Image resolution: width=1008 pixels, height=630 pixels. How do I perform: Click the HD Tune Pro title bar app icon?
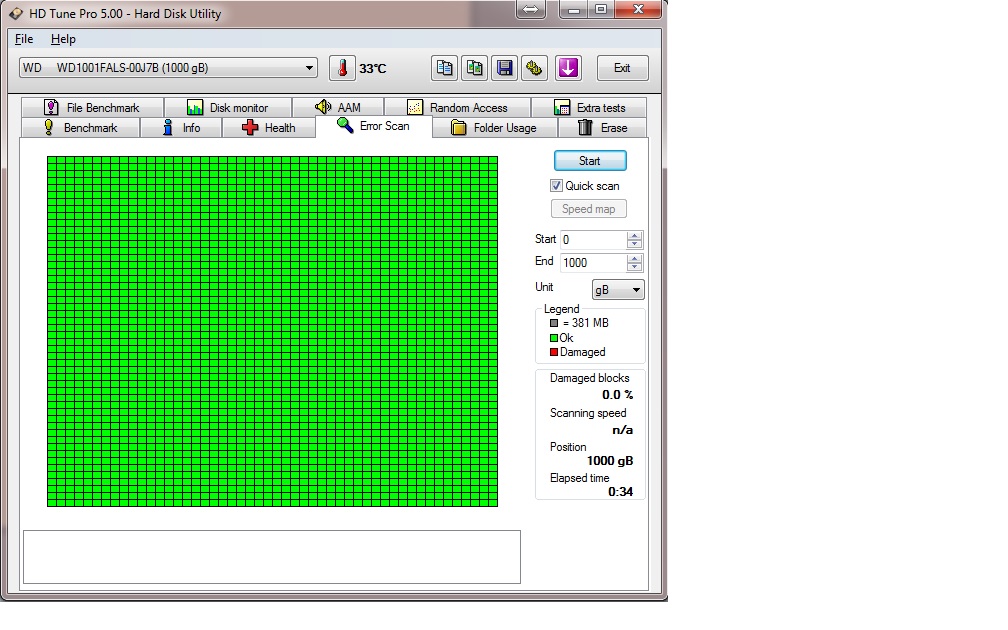tap(15, 14)
